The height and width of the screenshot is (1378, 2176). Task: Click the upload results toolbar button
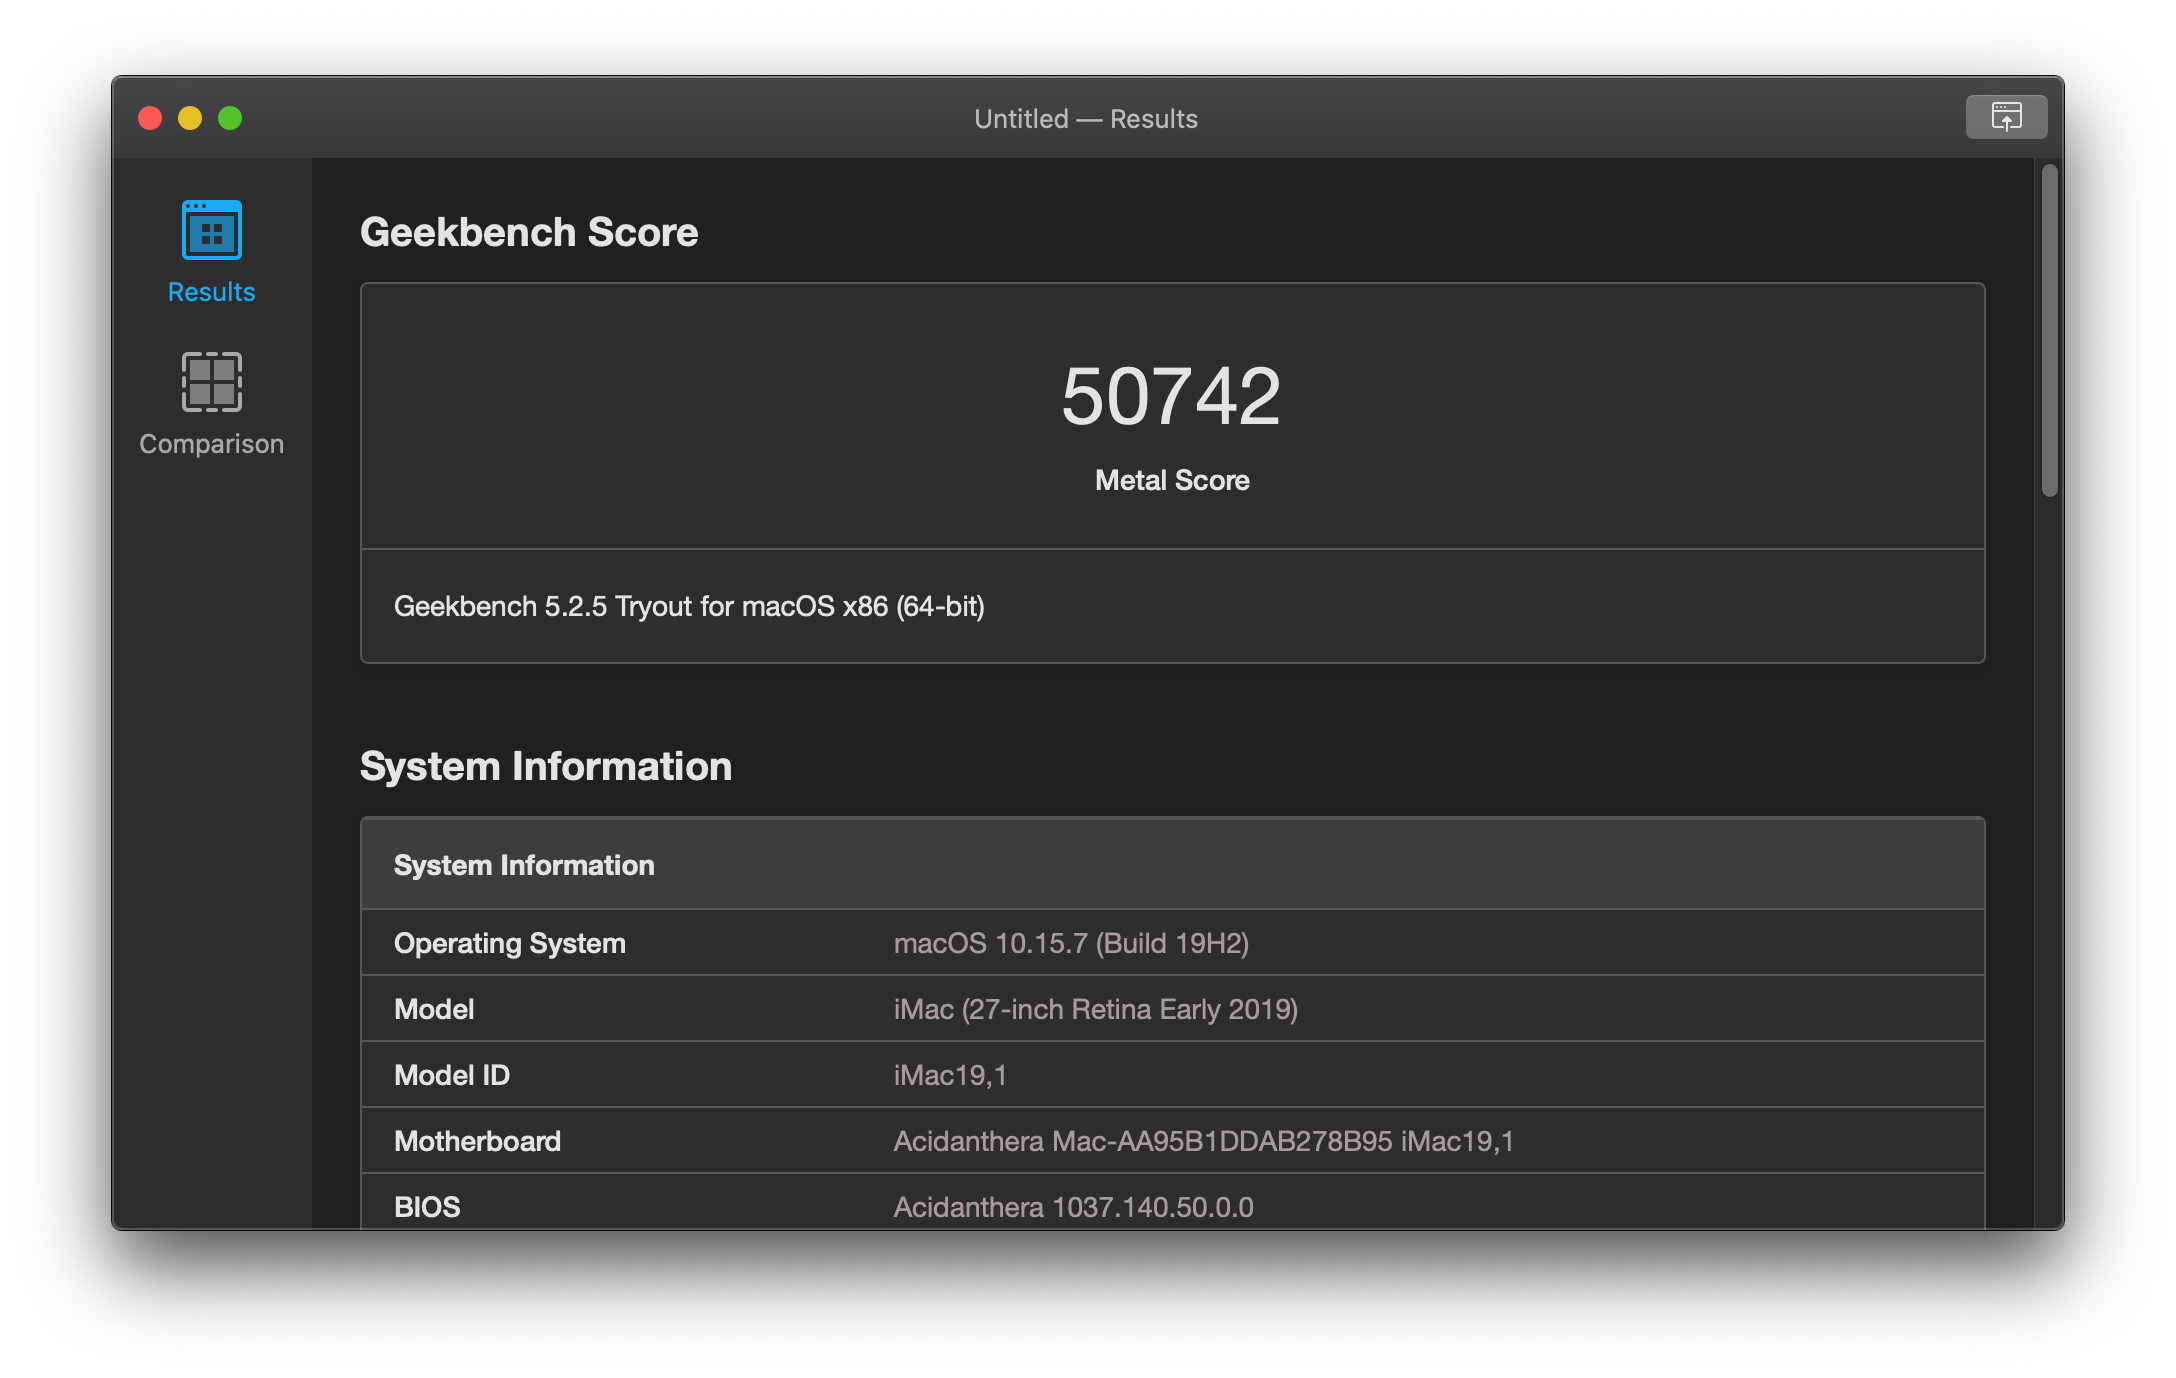point(2006,117)
